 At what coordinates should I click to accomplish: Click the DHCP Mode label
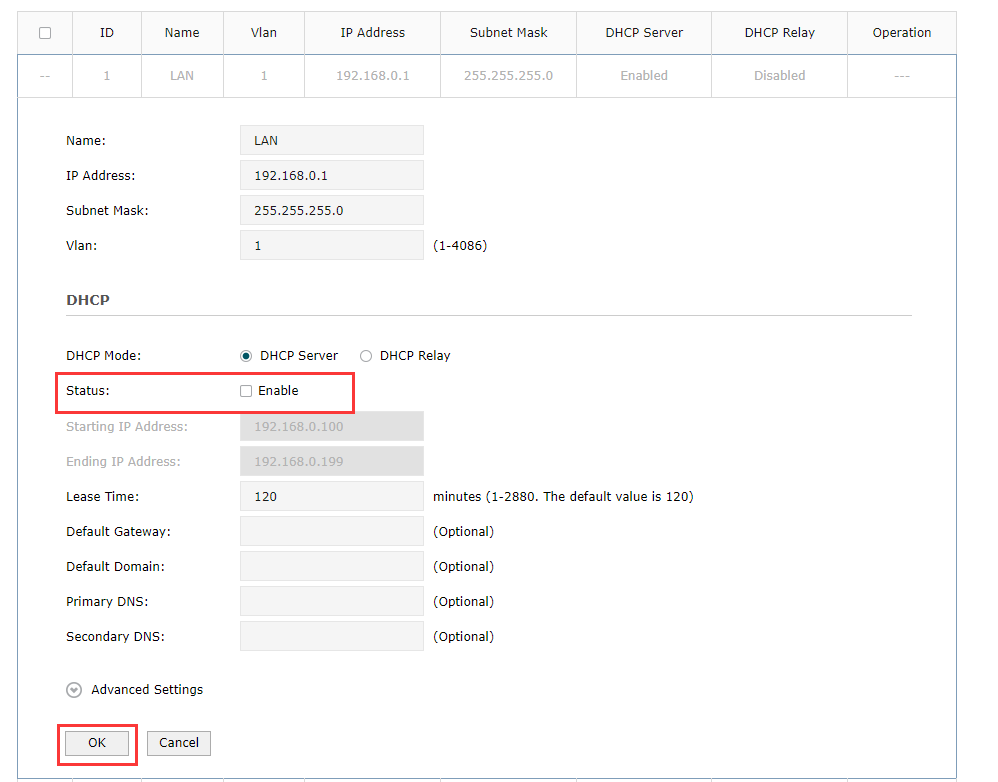[104, 356]
